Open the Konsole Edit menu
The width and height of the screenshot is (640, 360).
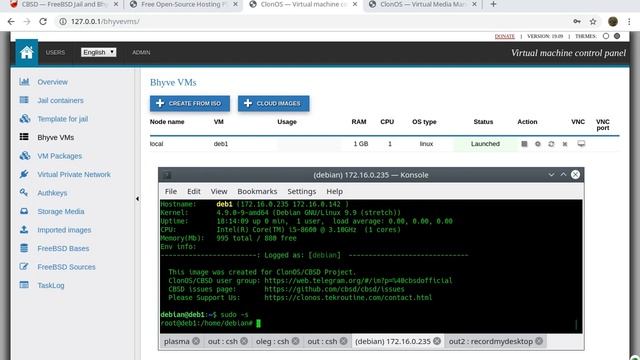point(193,191)
